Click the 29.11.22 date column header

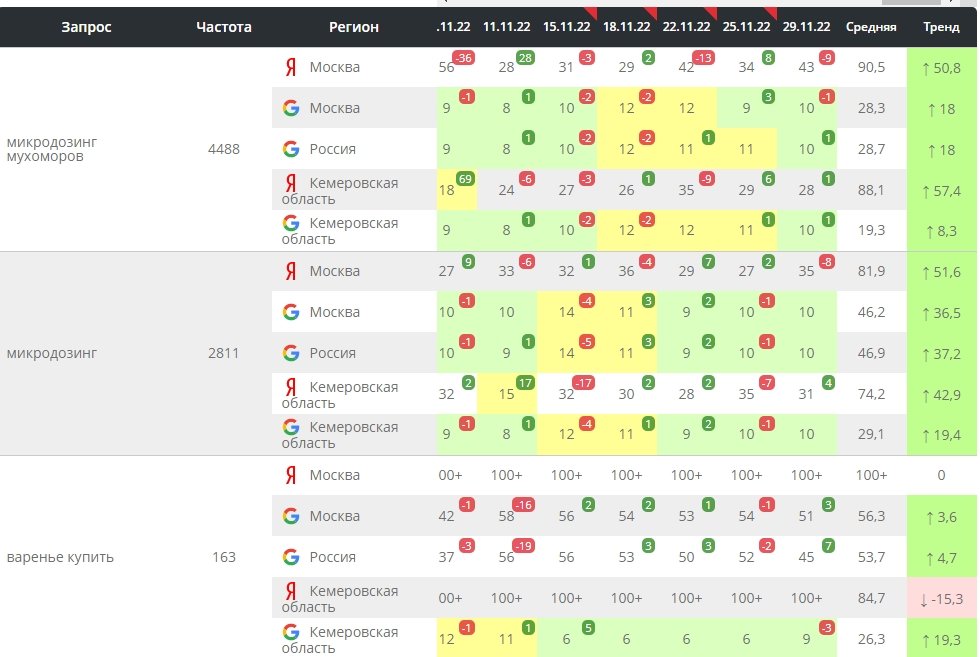click(x=806, y=27)
